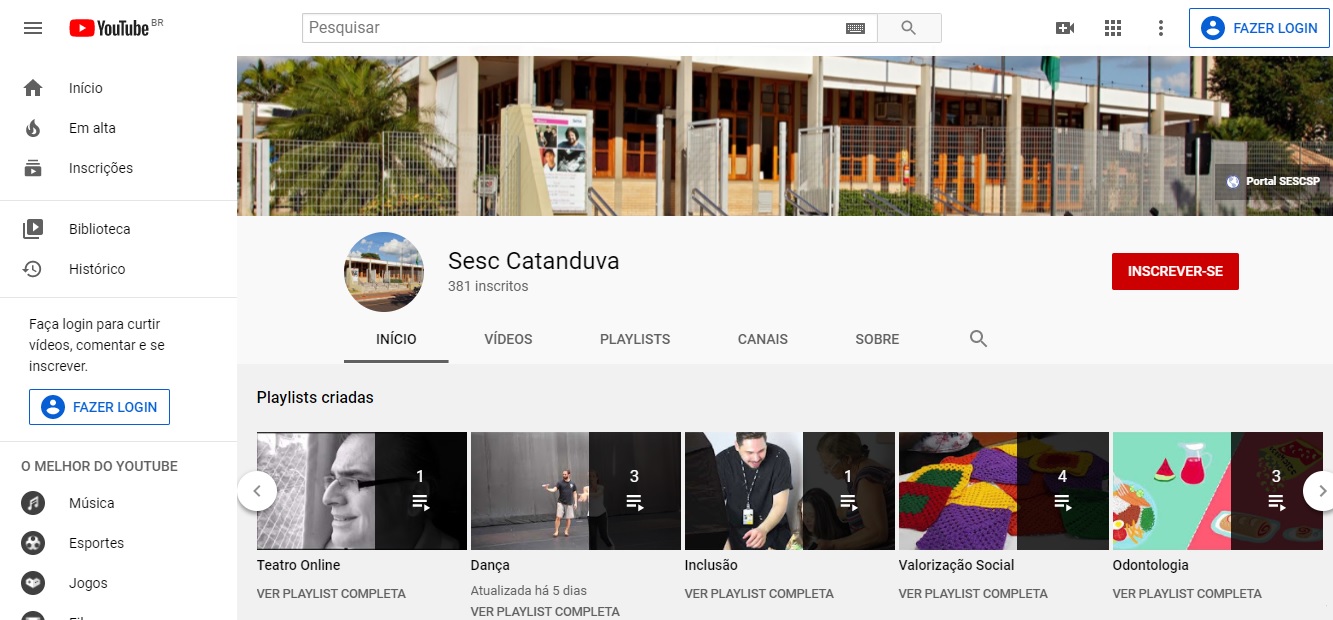Switch to the INÍCIO tab

tap(396, 339)
